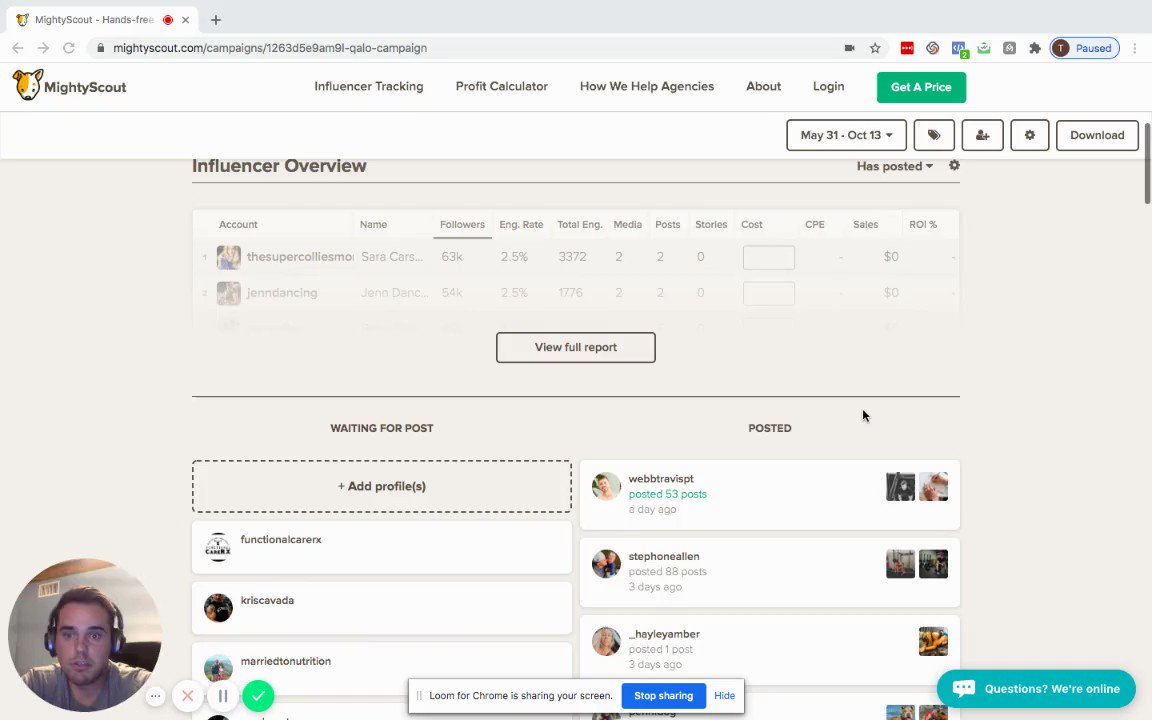Screen dimensions: 1152x720
Task: Click Get A Price button
Action: (x=921, y=87)
